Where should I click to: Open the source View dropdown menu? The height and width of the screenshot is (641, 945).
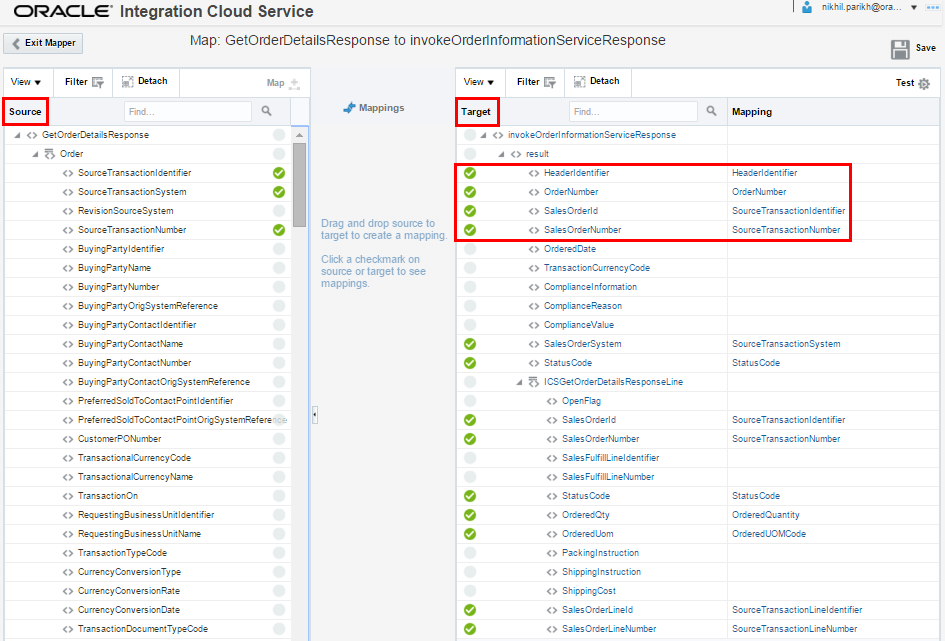(x=25, y=82)
